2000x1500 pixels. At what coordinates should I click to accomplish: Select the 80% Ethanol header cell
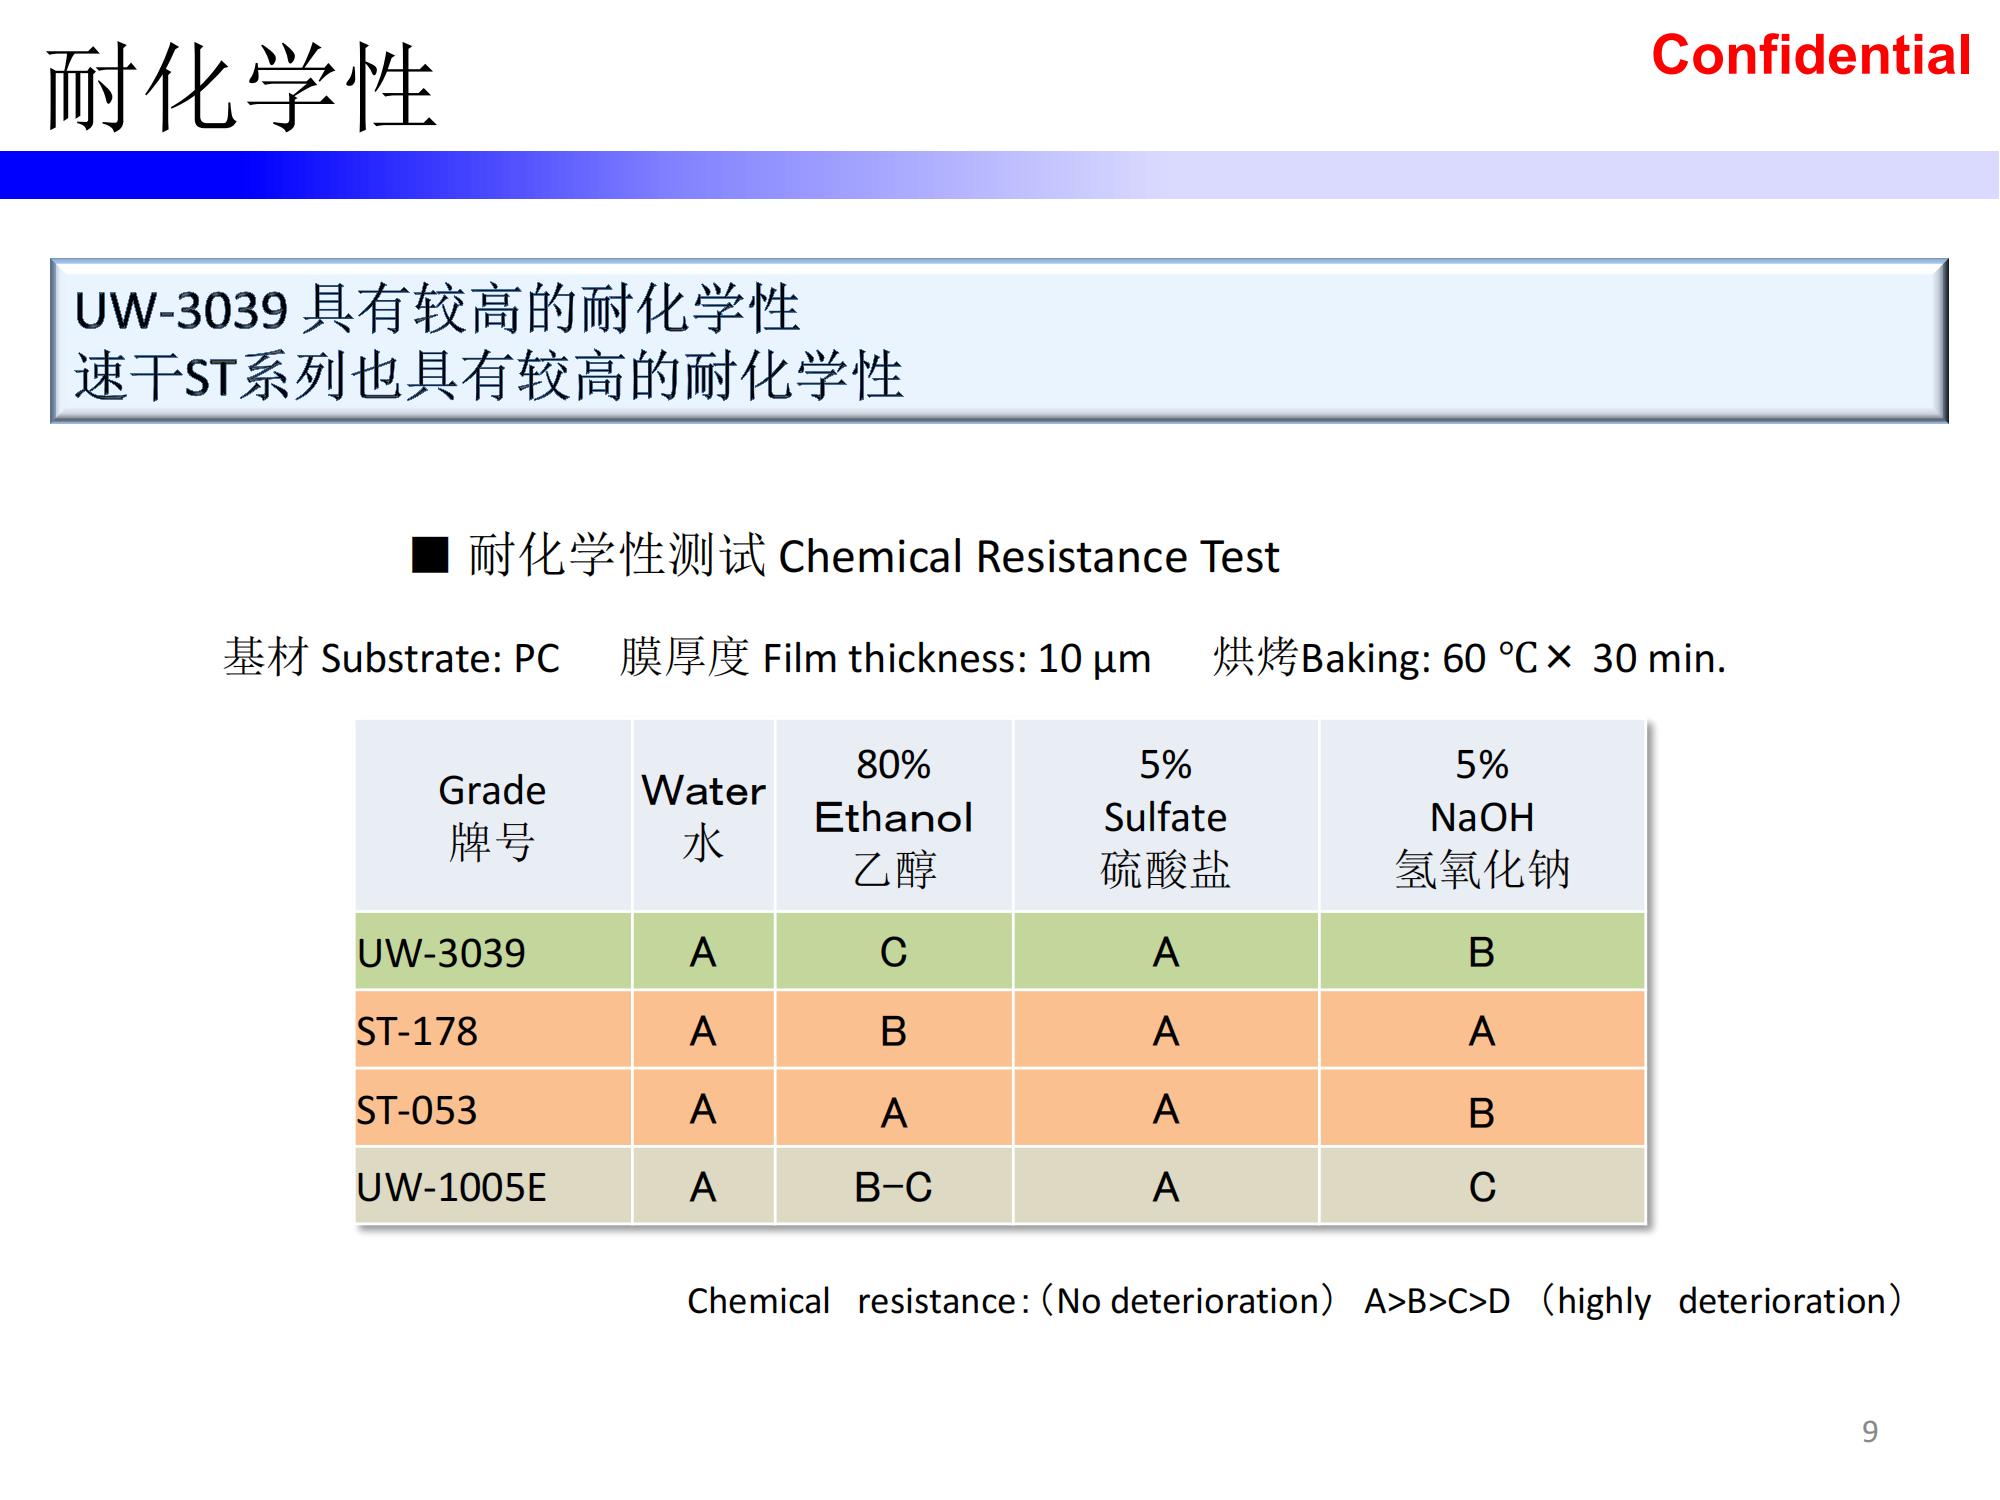894,816
